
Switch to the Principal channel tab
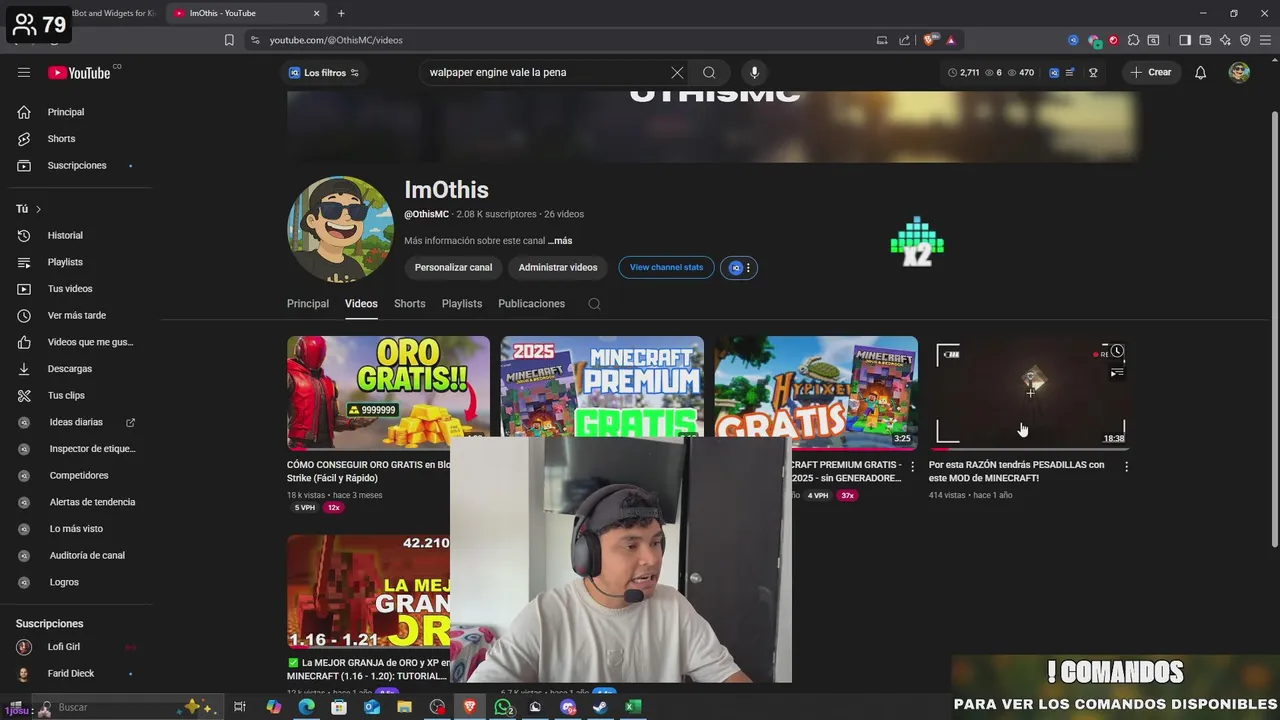coord(308,304)
